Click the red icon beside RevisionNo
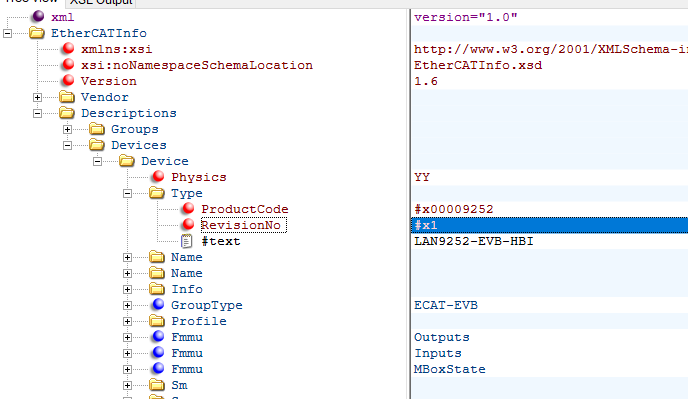Viewport: 688px width, 399px height. pos(188,224)
